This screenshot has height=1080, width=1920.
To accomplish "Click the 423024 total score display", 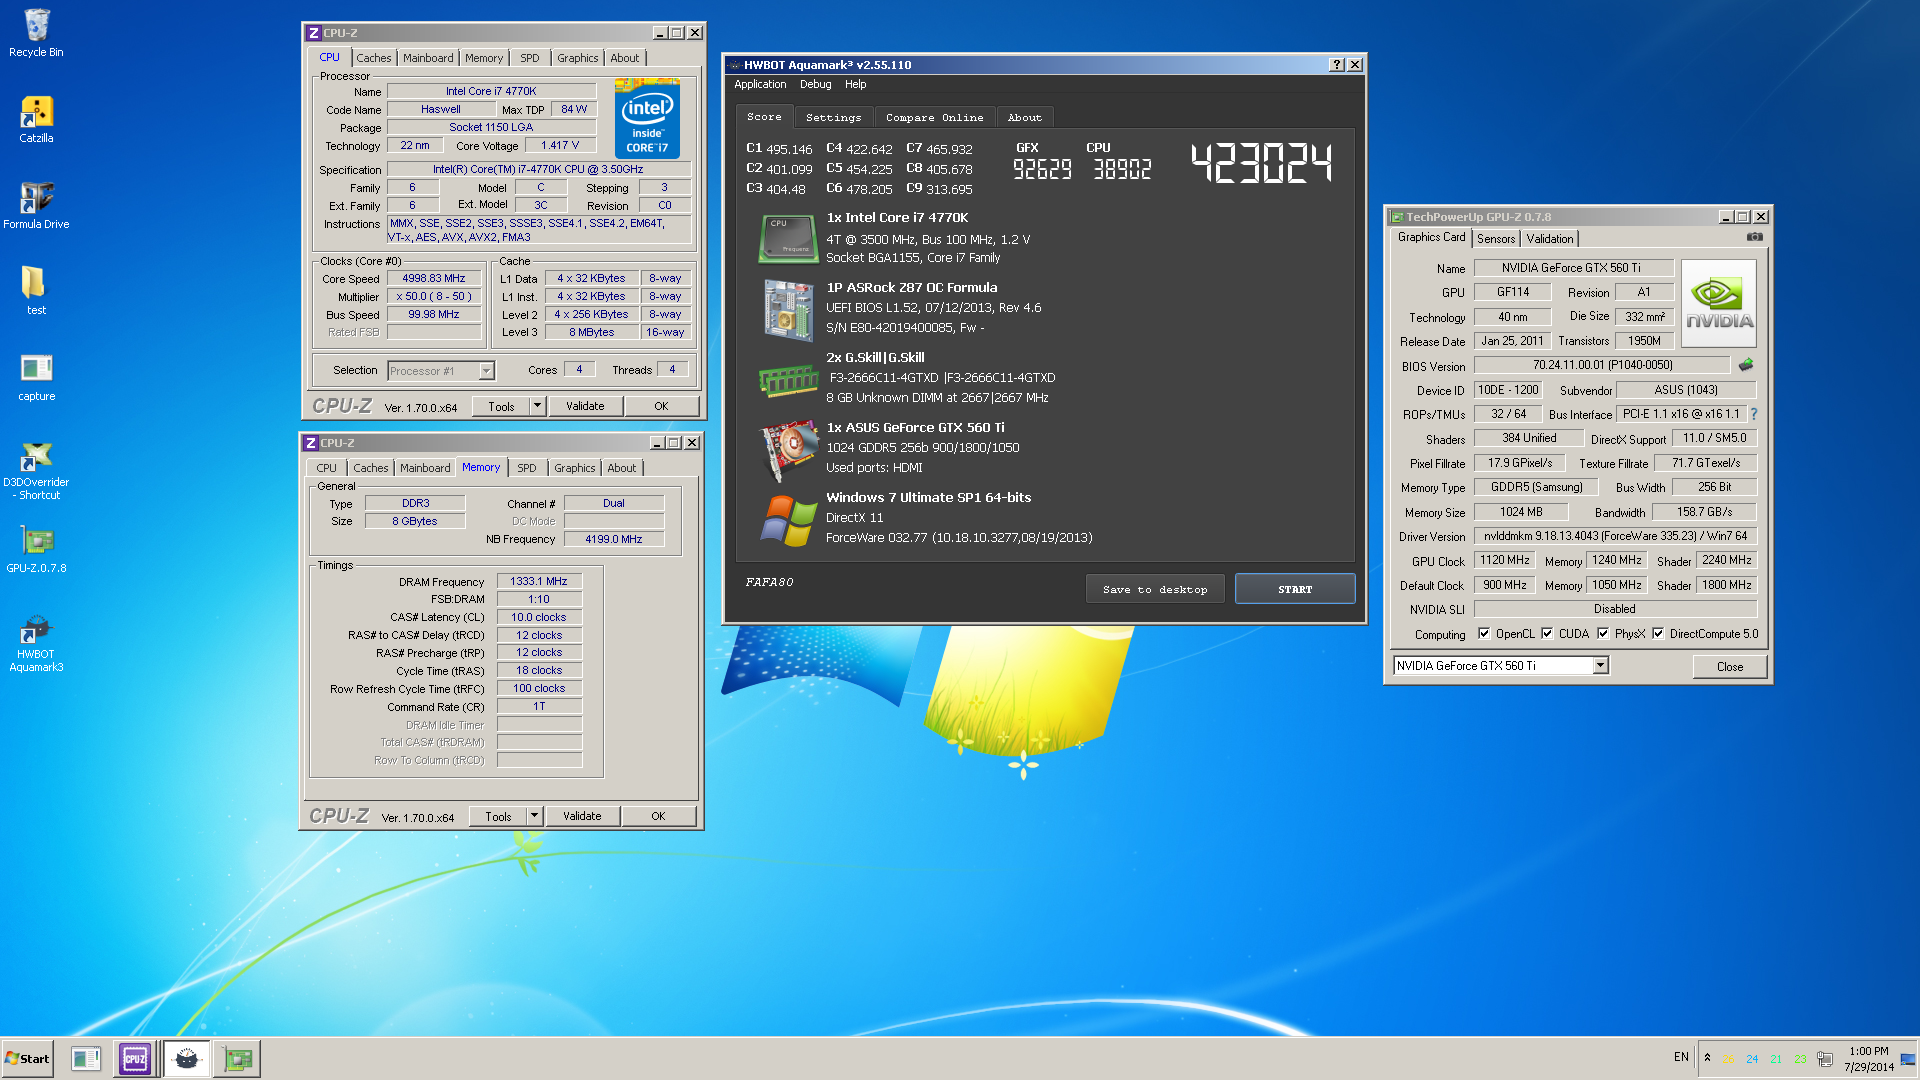I will pyautogui.click(x=1262, y=163).
